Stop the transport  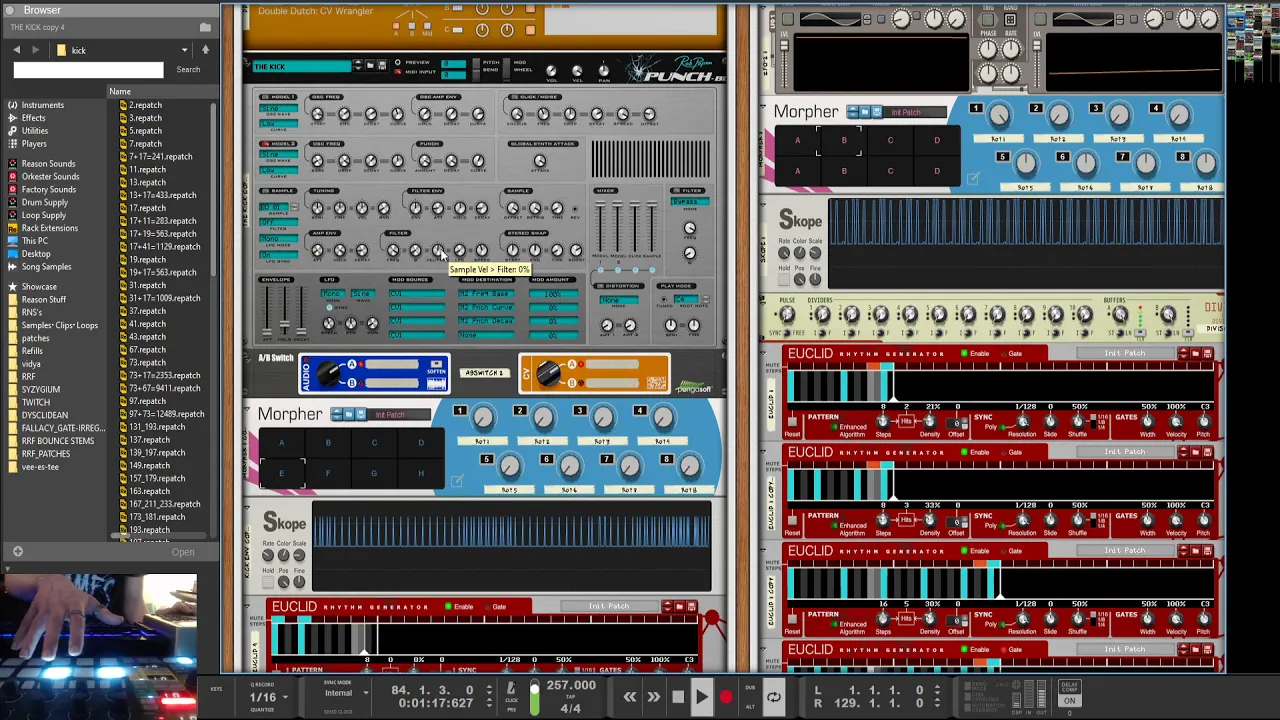[x=677, y=697]
